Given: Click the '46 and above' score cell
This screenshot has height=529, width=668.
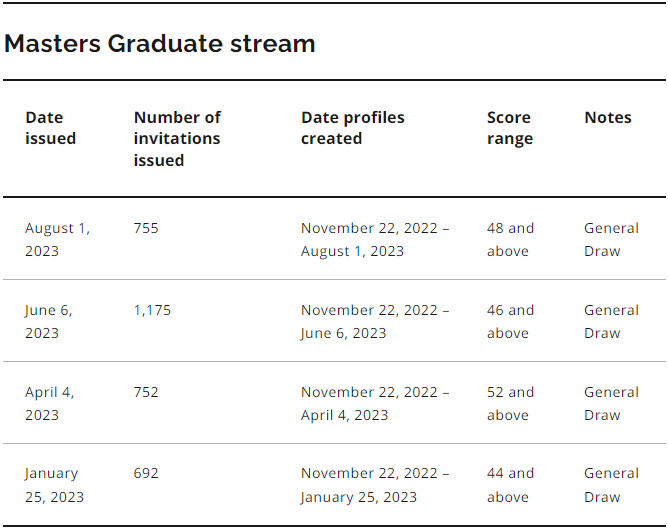Looking at the screenshot, I should coord(510,321).
